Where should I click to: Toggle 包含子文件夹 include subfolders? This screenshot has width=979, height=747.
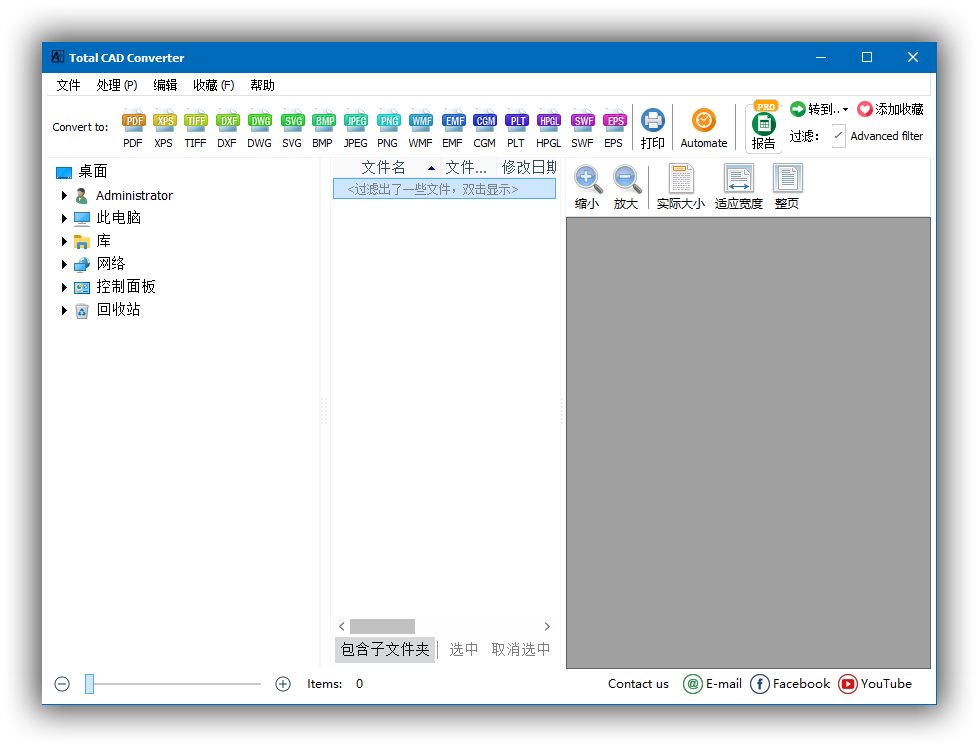[x=385, y=650]
